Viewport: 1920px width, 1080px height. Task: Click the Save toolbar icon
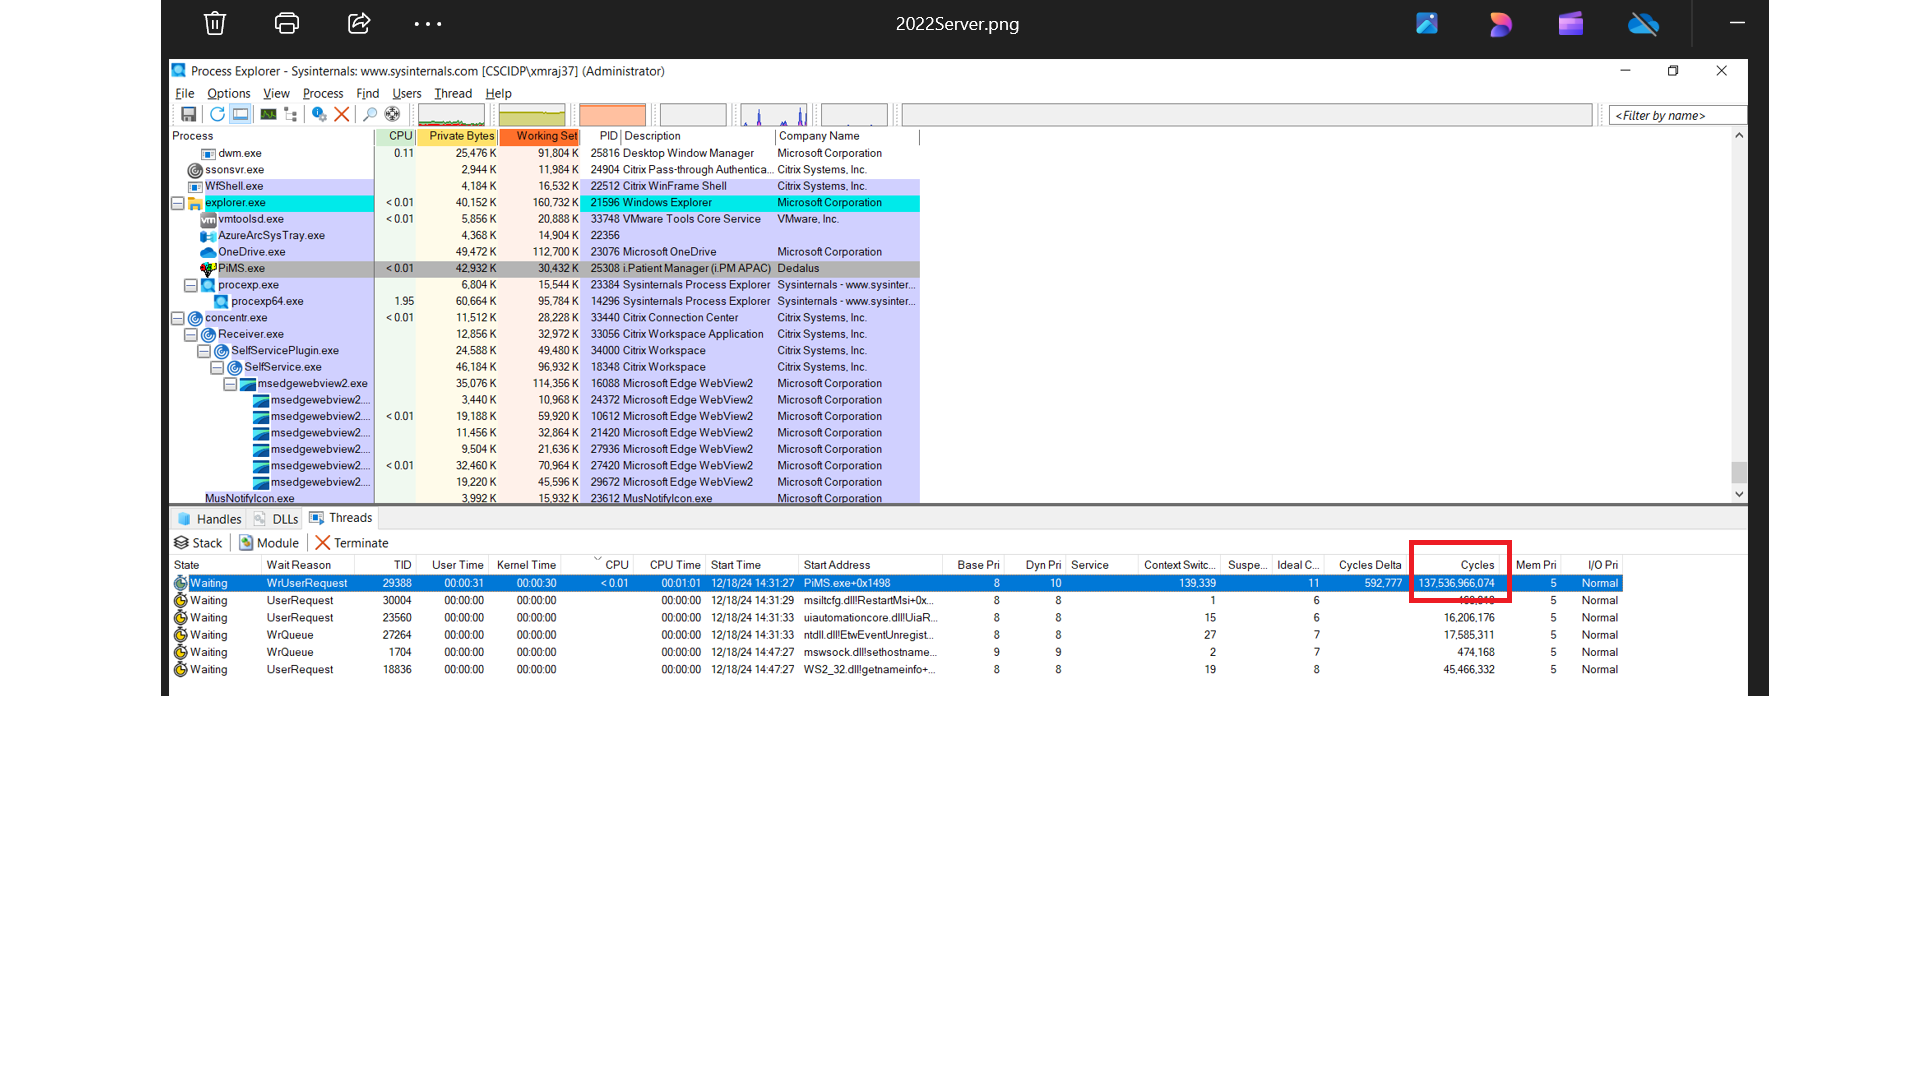coord(188,114)
